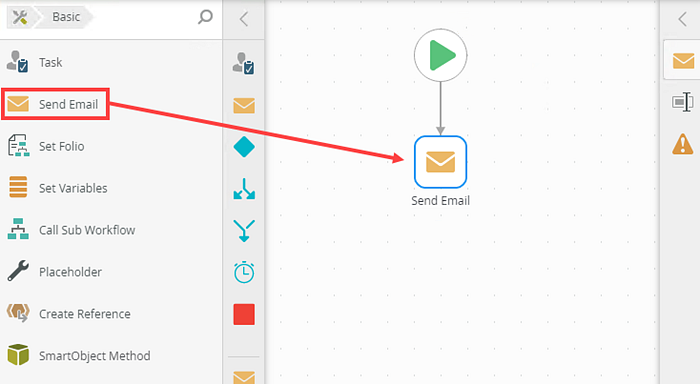Open the toolbox search magnifier

205,17
